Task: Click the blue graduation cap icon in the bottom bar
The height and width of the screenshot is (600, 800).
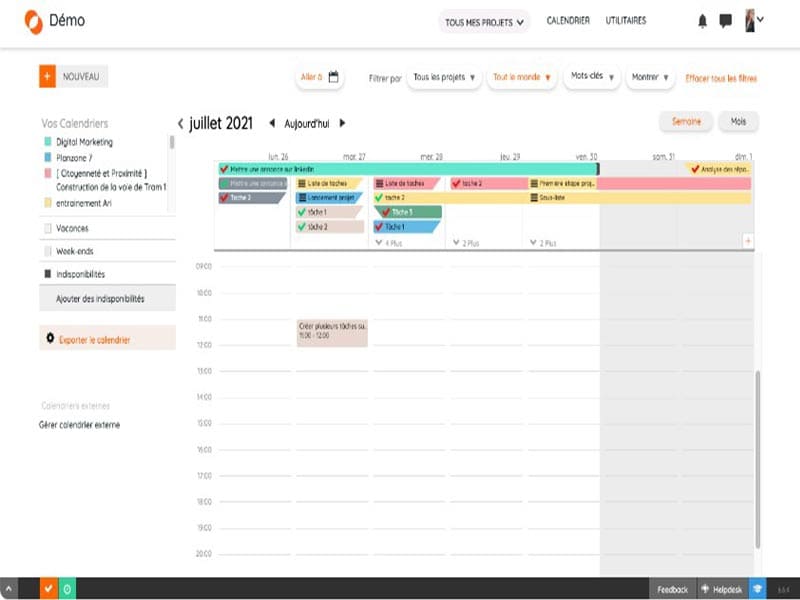Action: pos(757,589)
